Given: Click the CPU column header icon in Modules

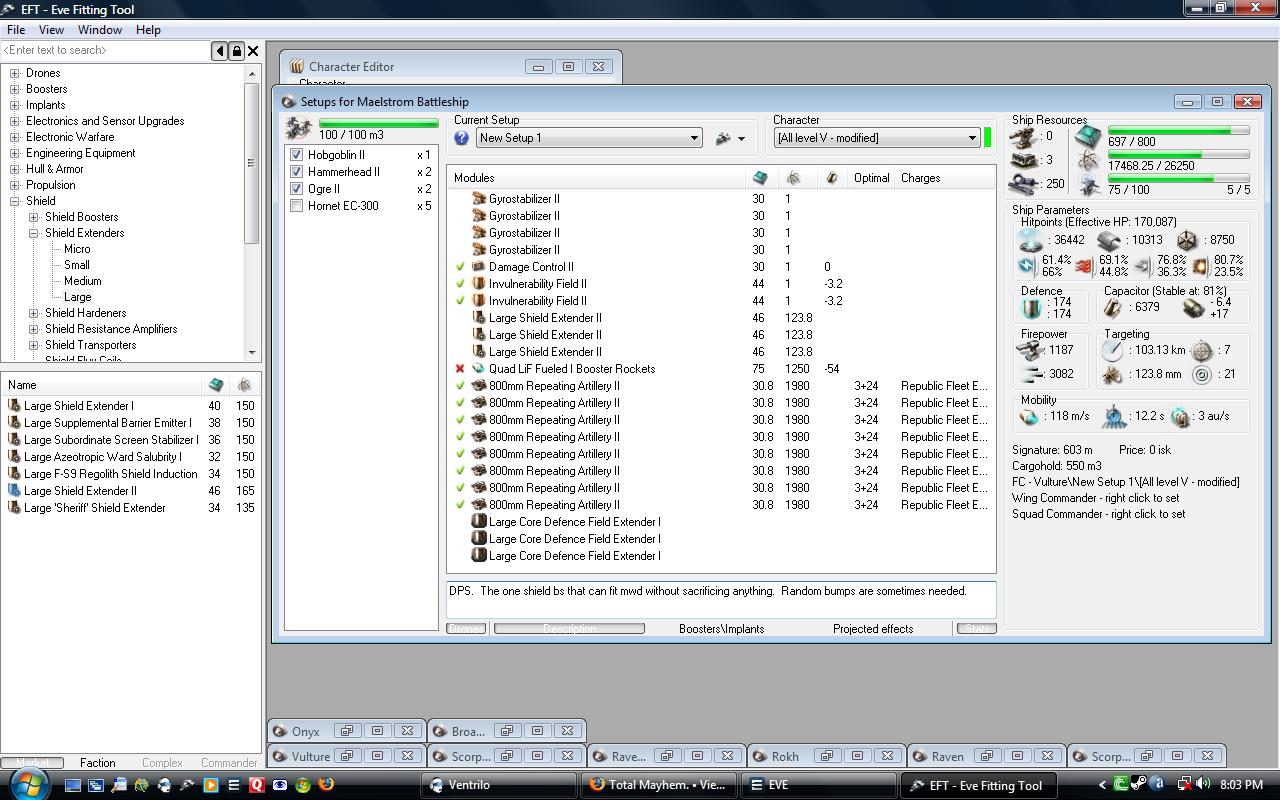Looking at the screenshot, I should coord(760,178).
